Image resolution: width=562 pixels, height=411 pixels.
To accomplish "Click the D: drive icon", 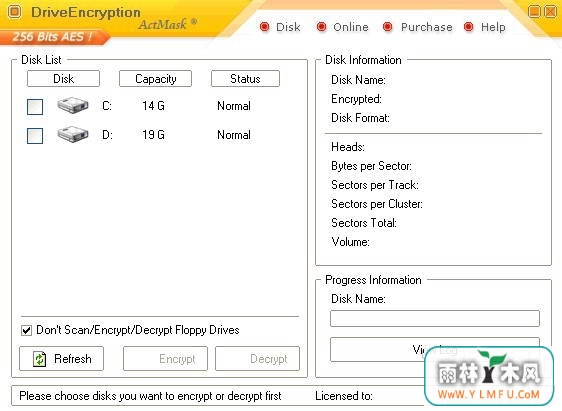I will [73, 134].
